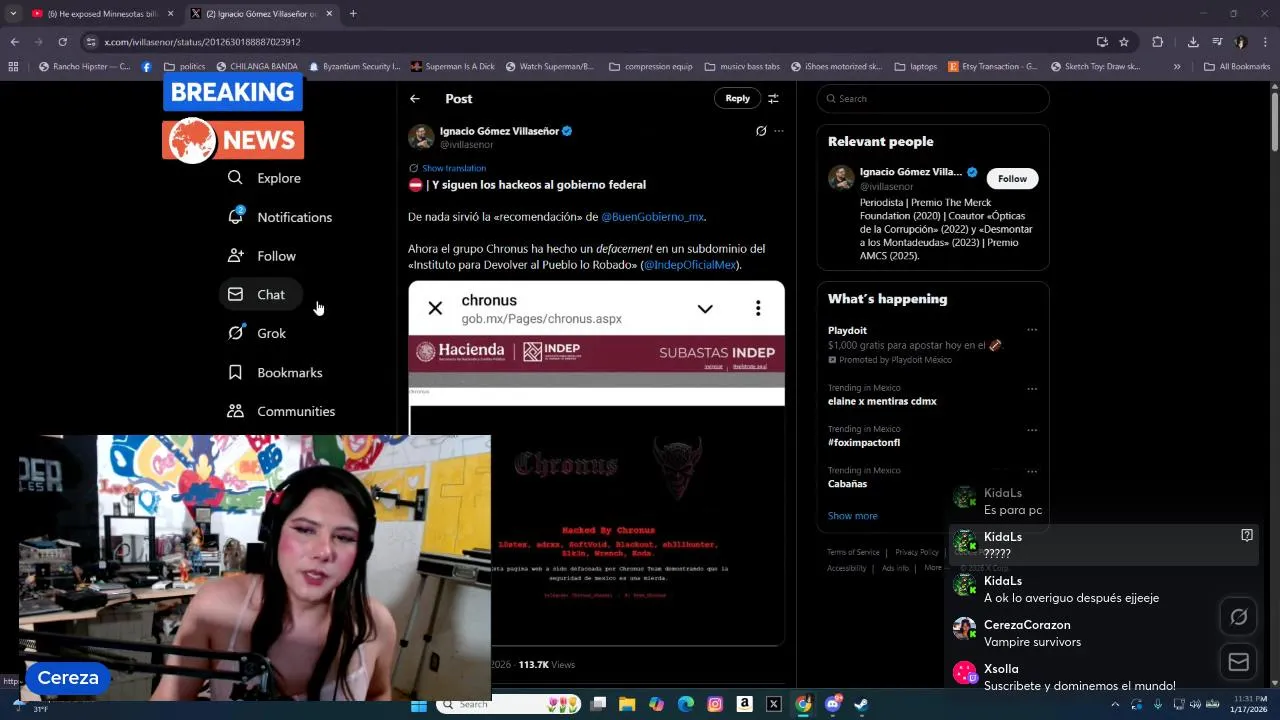The height and width of the screenshot is (720, 1280).
Task: Open floating Messages envelope button
Action: (1239, 661)
